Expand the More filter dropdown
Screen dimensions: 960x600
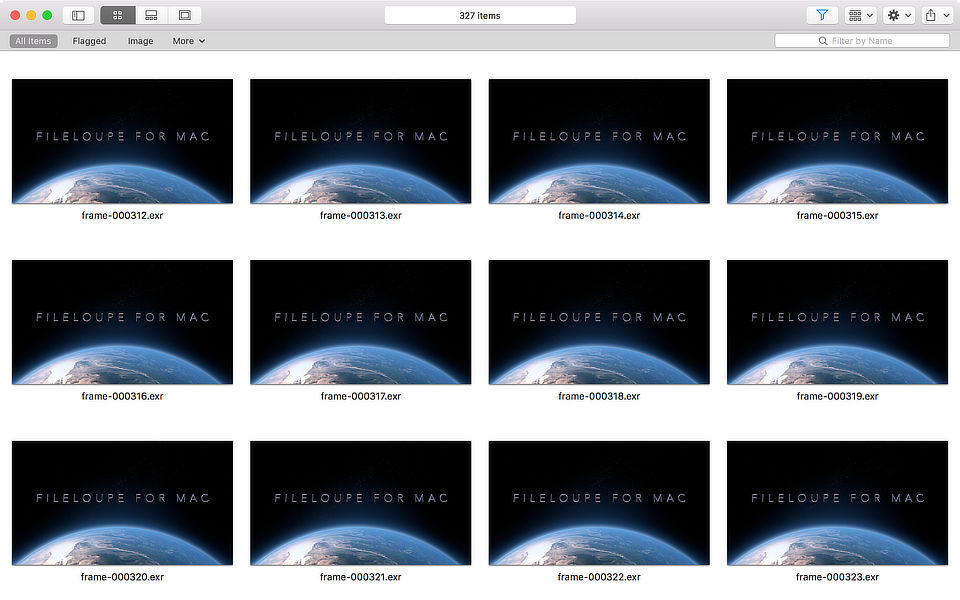pos(188,41)
